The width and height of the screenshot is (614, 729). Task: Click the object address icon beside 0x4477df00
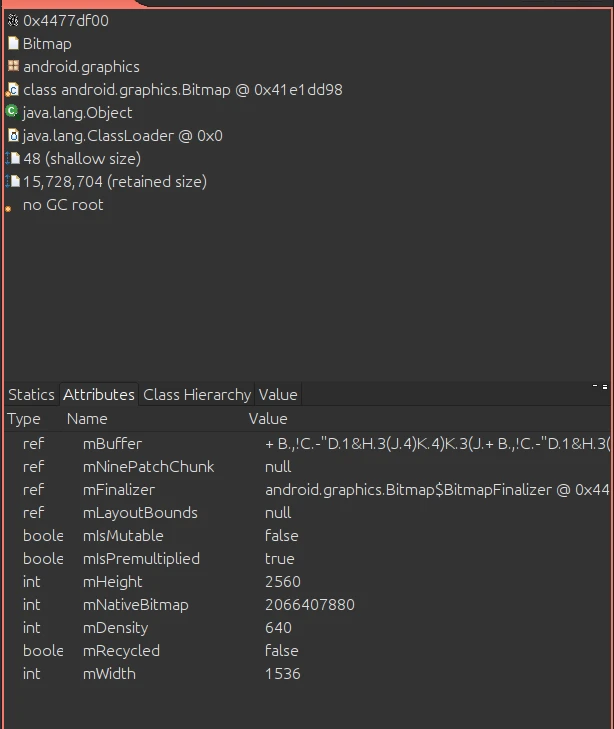pyautogui.click(x=13, y=20)
